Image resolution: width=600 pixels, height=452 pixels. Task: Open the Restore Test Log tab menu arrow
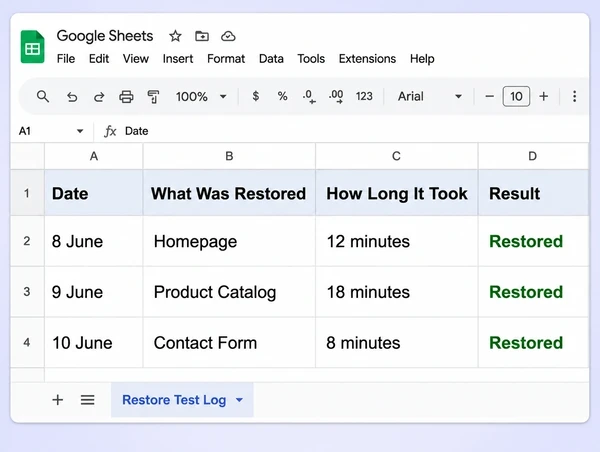pos(240,400)
